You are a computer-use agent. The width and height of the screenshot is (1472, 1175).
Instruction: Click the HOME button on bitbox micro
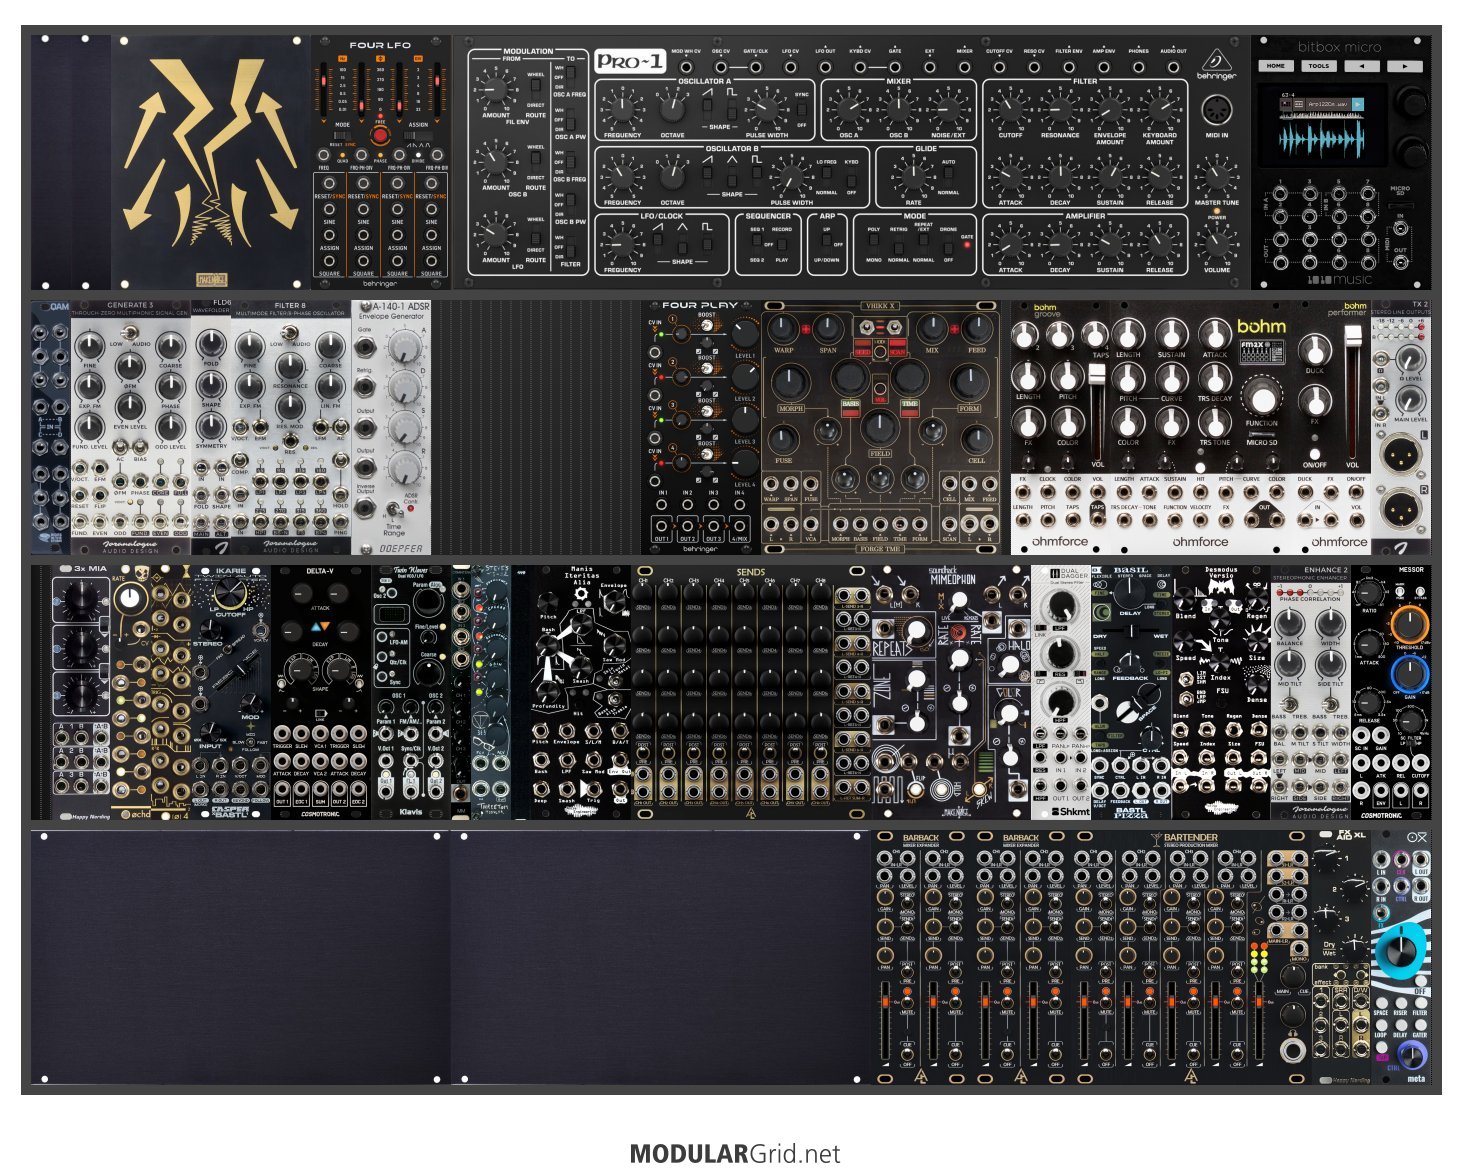[1276, 66]
